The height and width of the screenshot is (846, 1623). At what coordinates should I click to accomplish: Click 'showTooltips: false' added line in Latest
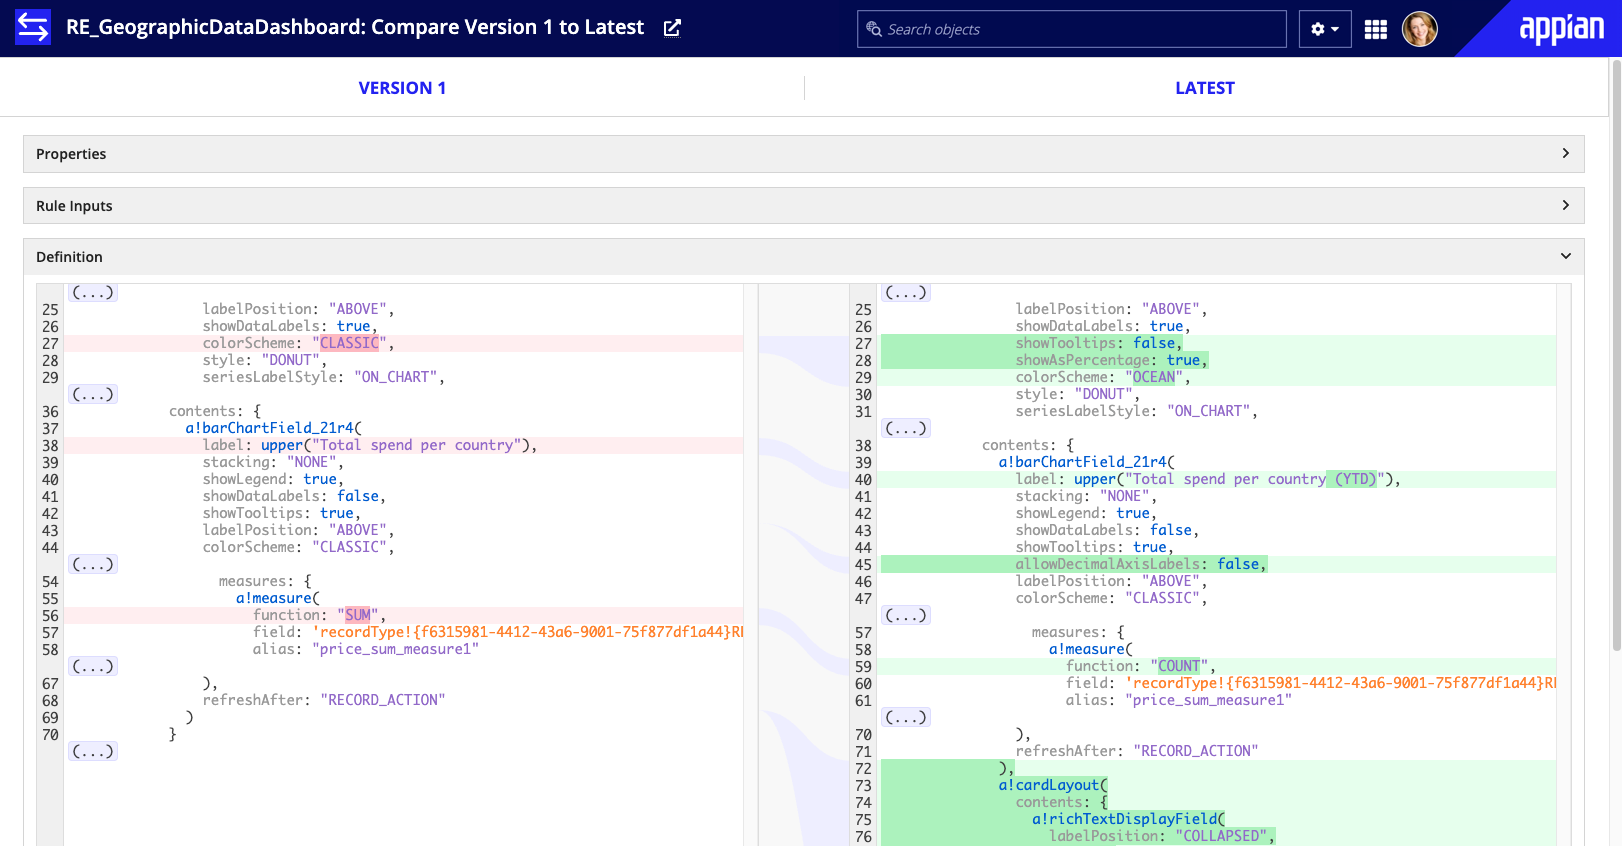click(1217, 343)
